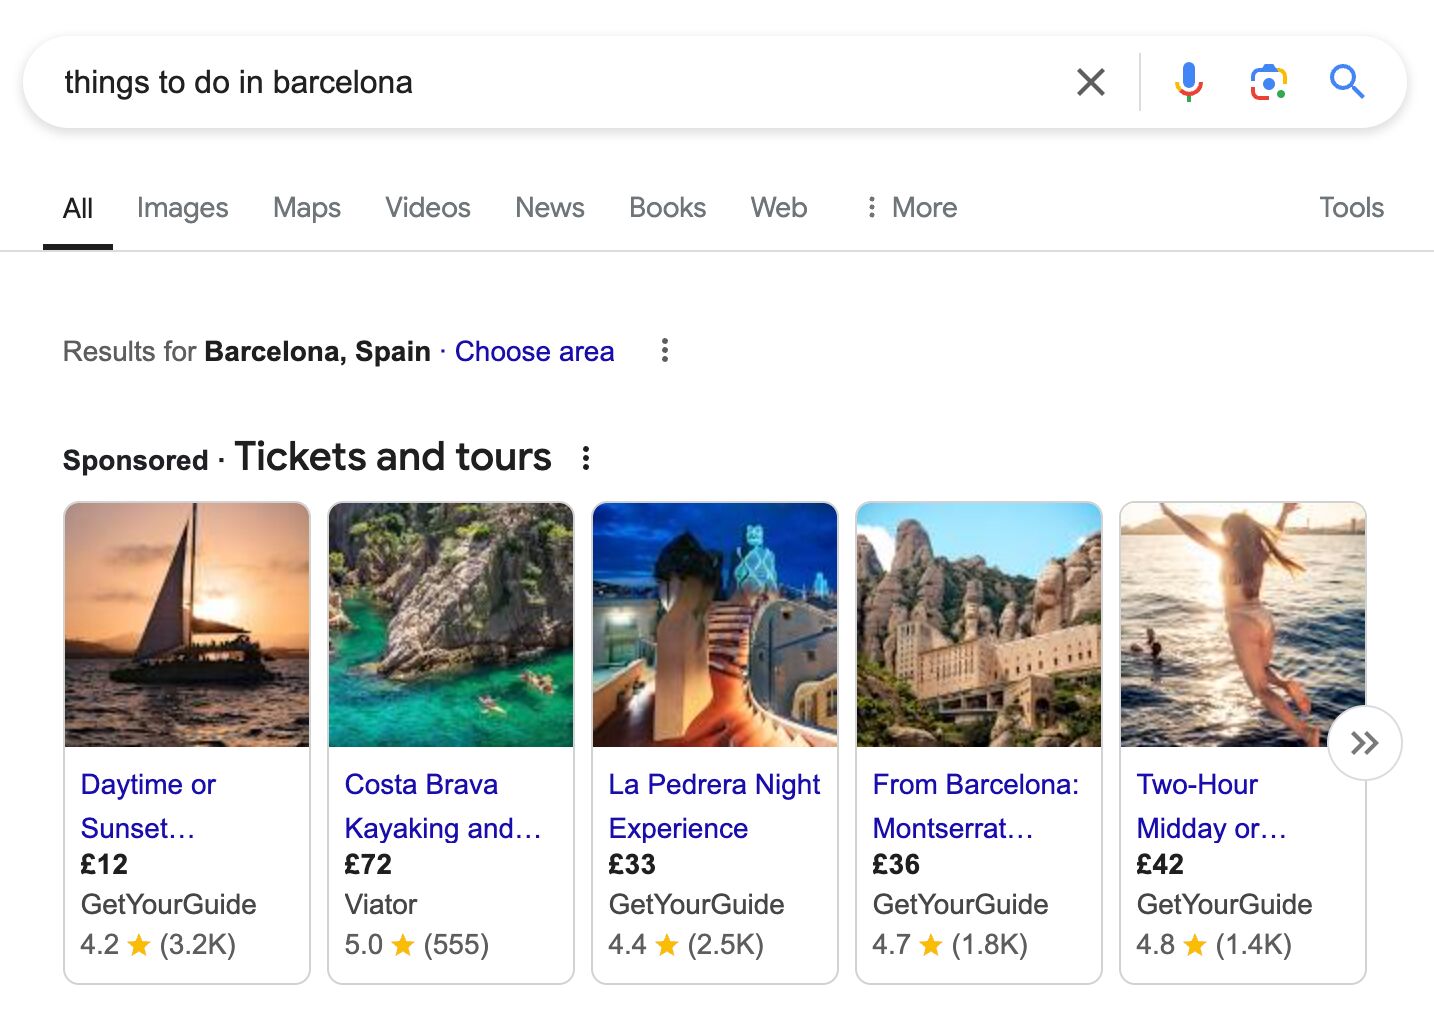The height and width of the screenshot is (1014, 1434).
Task: Open Google Lens image search
Action: point(1267,82)
